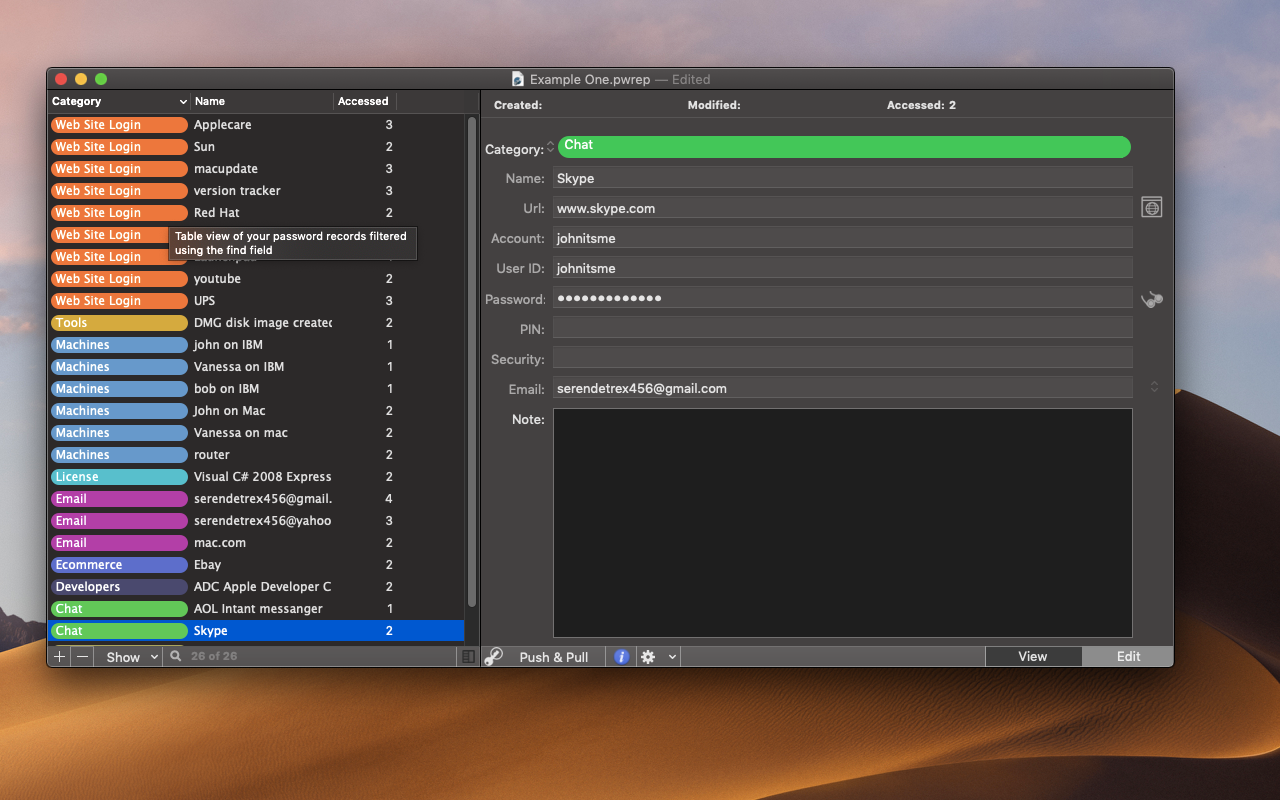
Task: Switch to Edit mode
Action: coord(1128,657)
